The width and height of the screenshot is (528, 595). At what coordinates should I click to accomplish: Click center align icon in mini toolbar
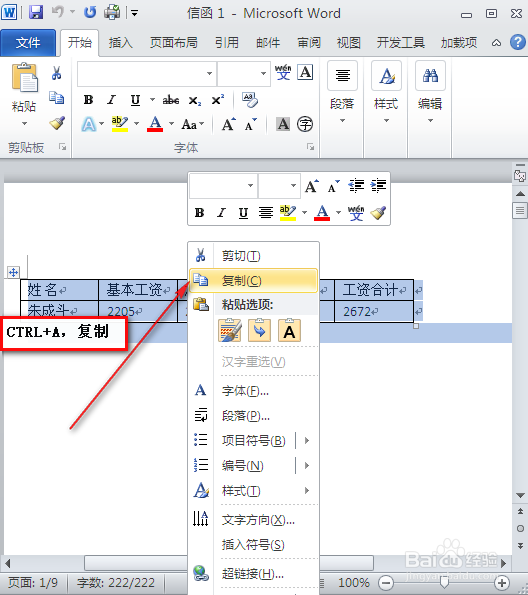[266, 212]
